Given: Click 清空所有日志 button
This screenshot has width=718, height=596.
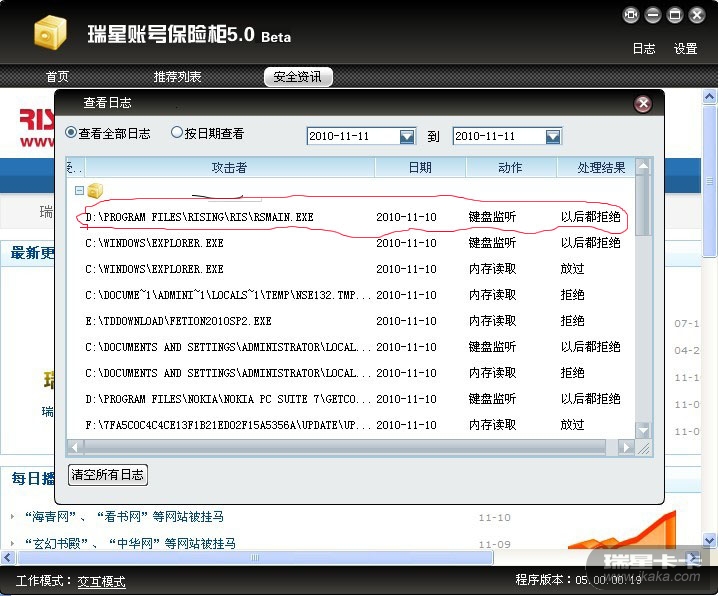Looking at the screenshot, I should [x=108, y=475].
